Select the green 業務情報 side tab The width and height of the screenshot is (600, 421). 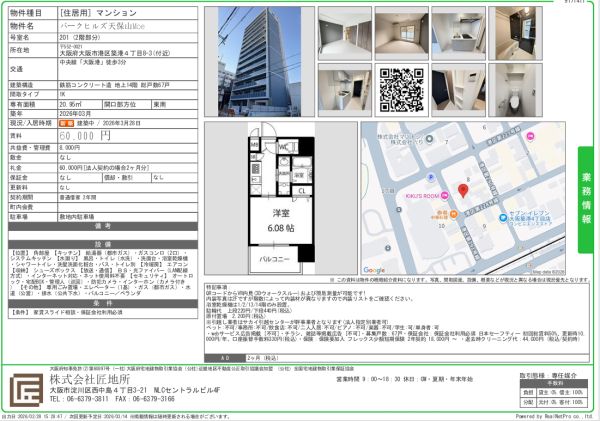[586, 199]
